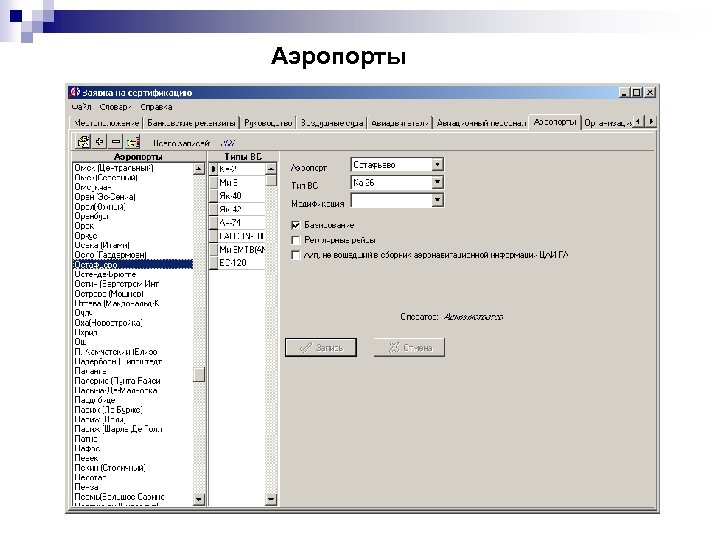Open the Словари menu

point(115,107)
